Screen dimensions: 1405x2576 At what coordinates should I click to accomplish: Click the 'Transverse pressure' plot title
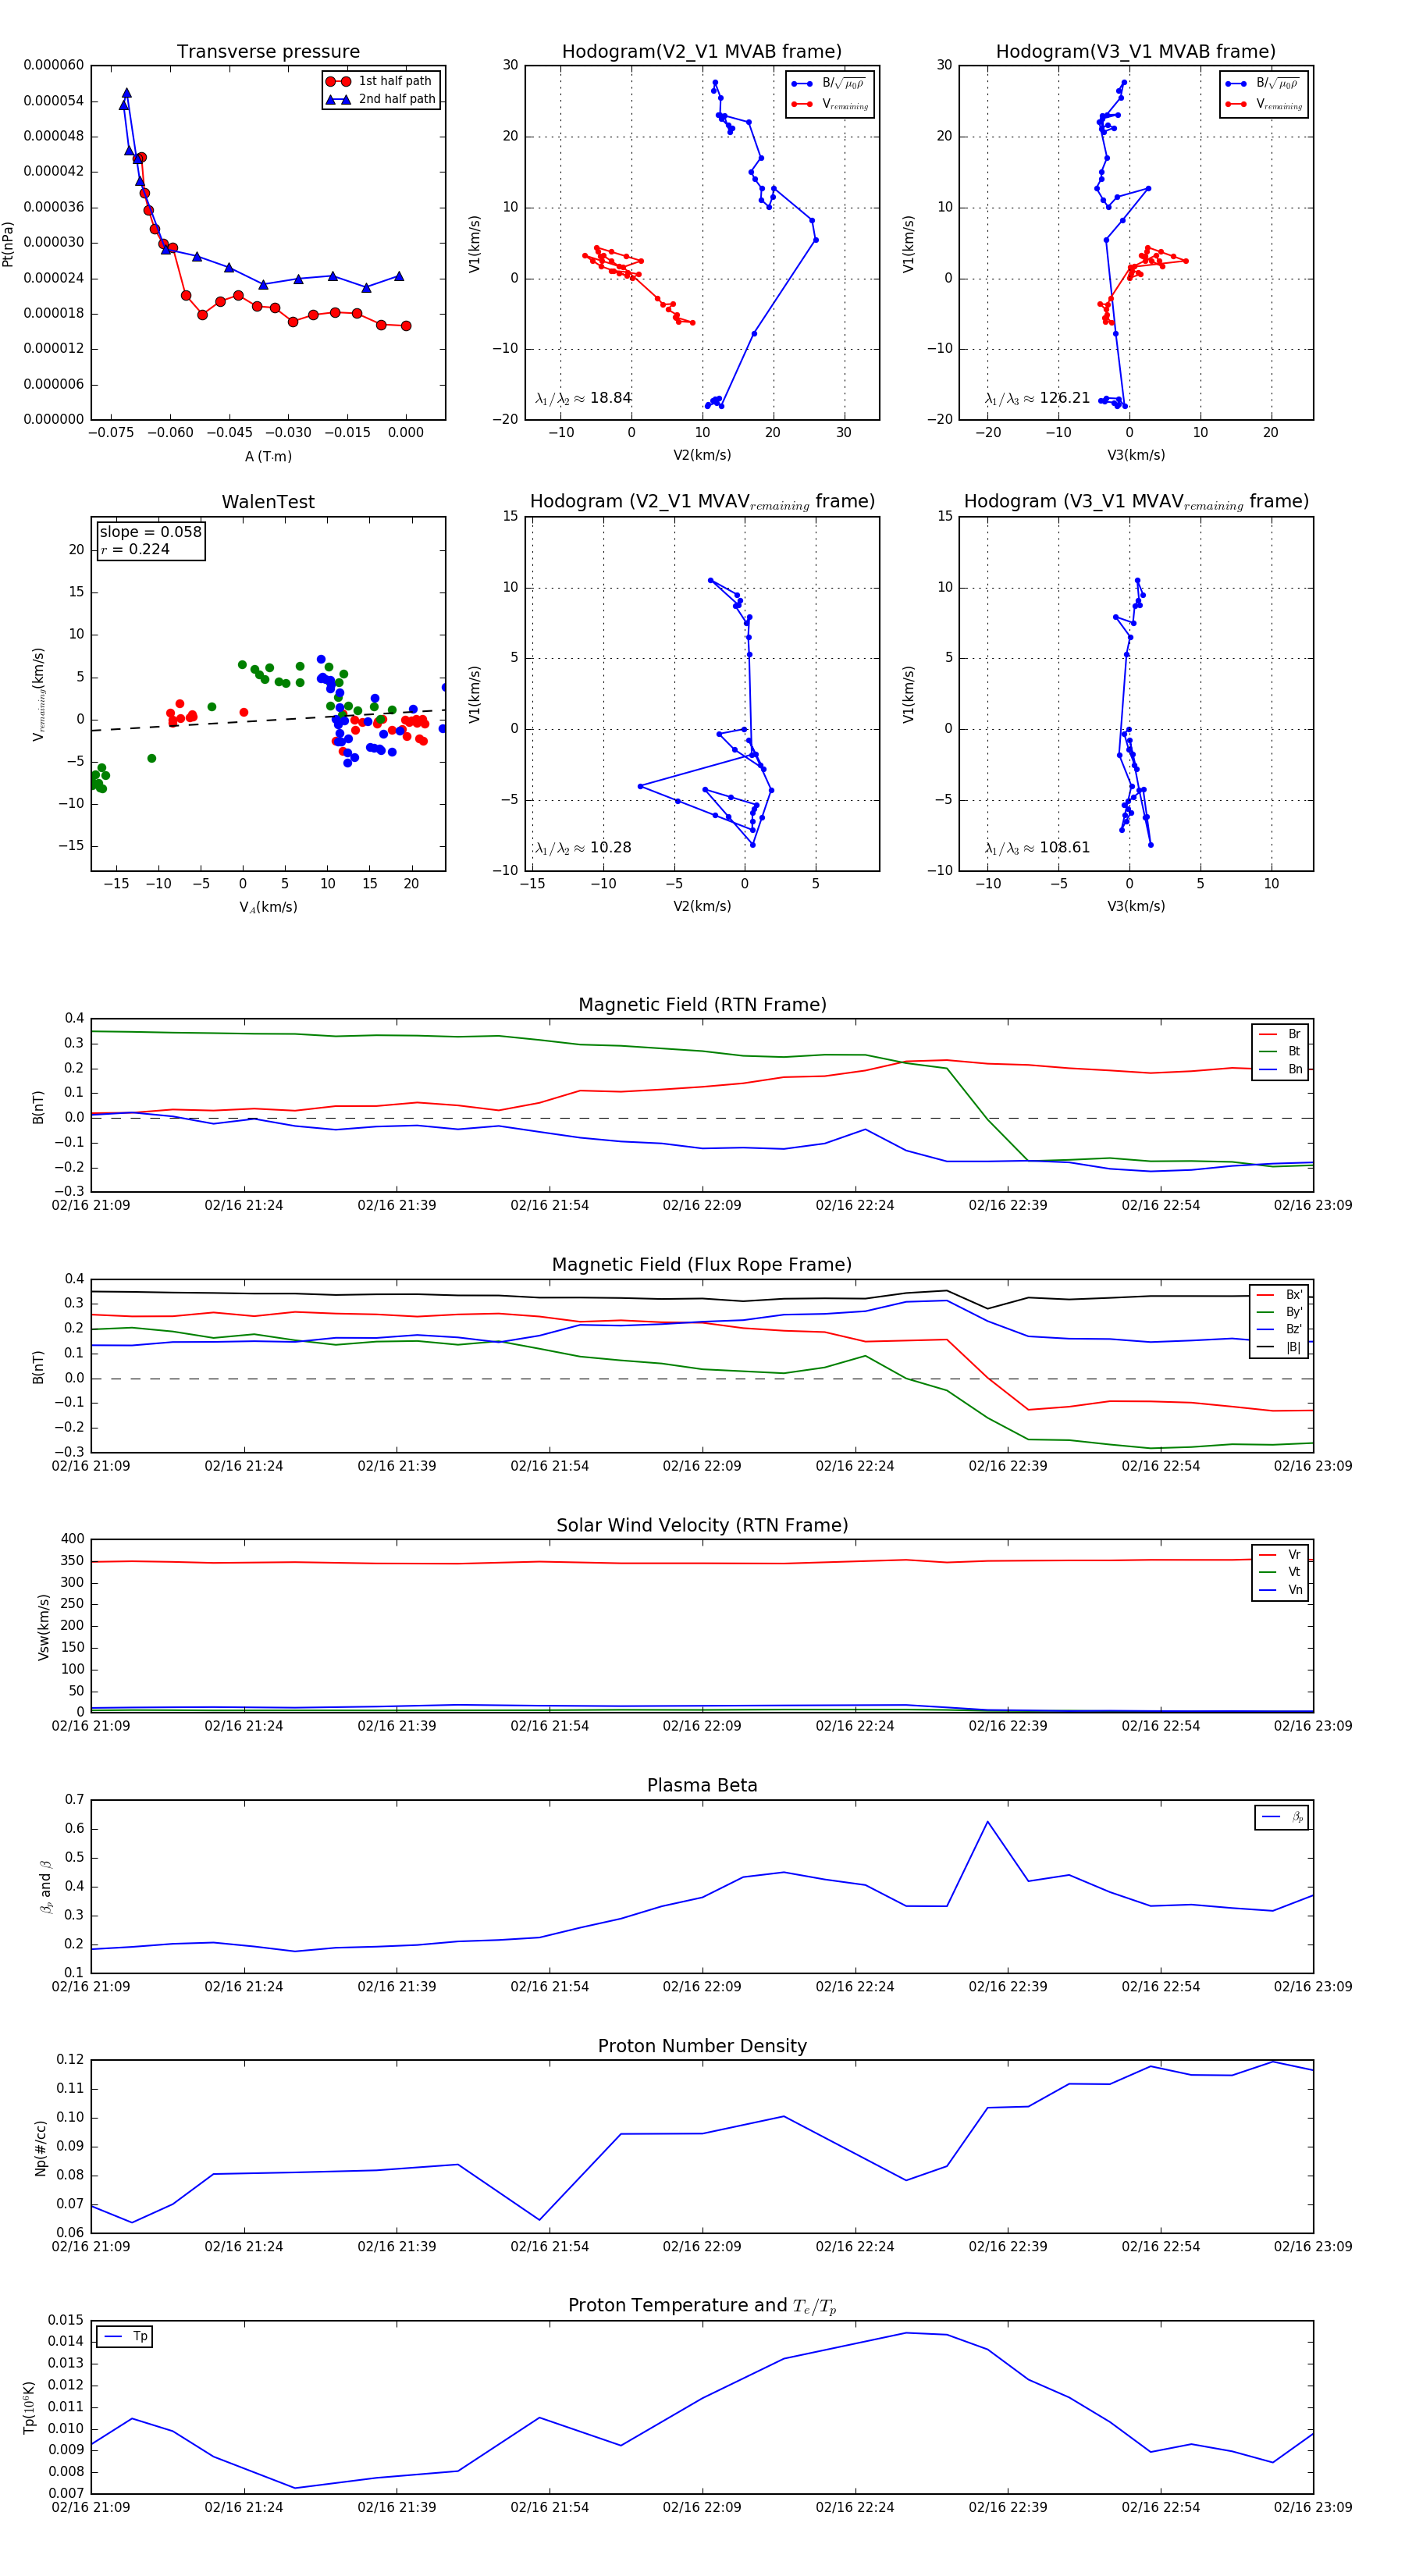click(268, 51)
